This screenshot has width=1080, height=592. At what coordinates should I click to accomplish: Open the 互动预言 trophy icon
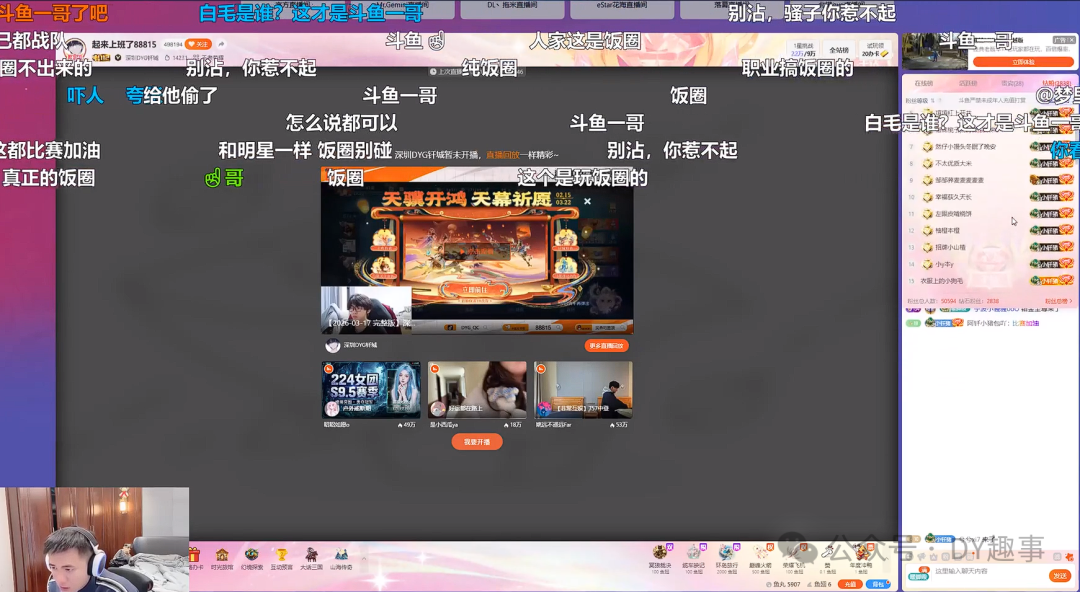click(x=281, y=555)
